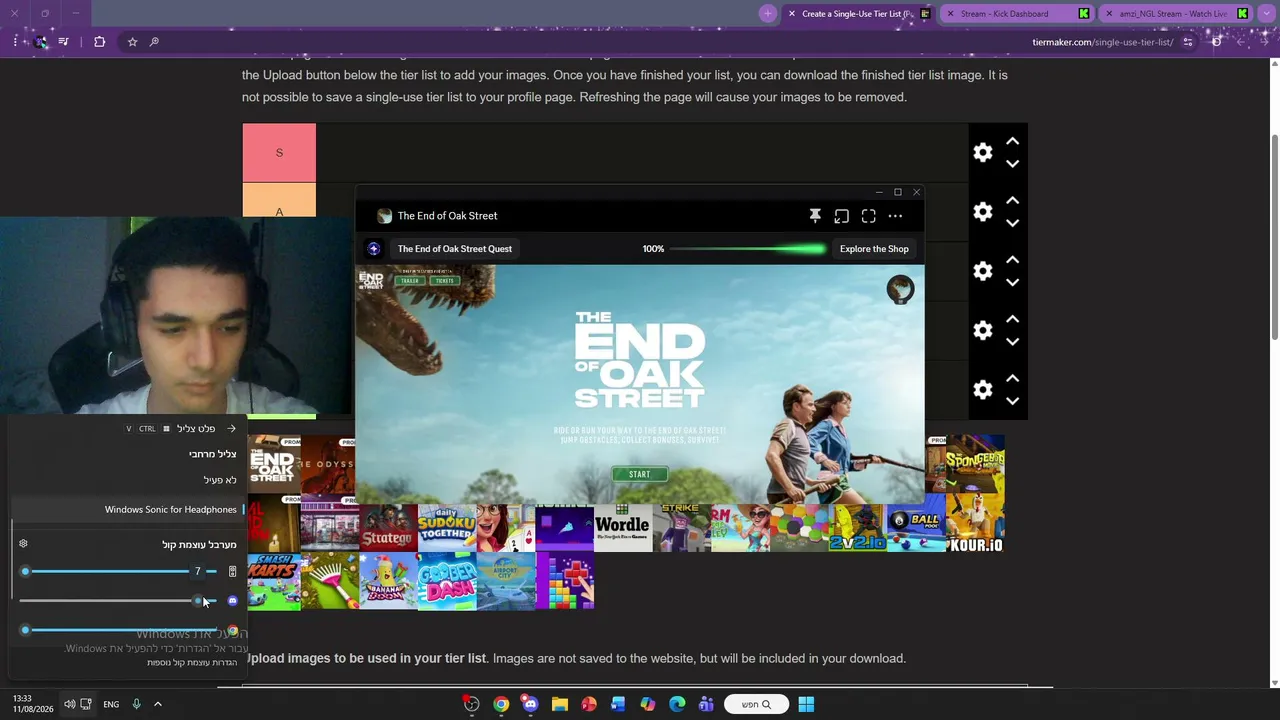
Task: Pin the End of Oak Street window
Action: pyautogui.click(x=815, y=216)
